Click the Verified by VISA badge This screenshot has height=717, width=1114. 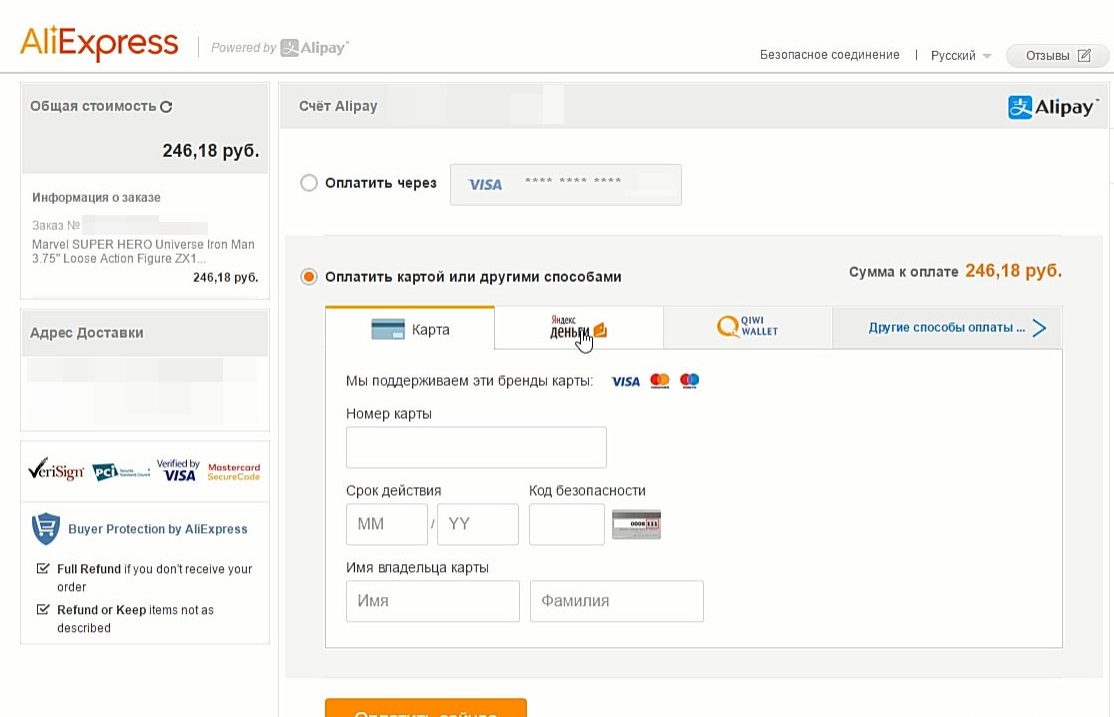click(178, 470)
